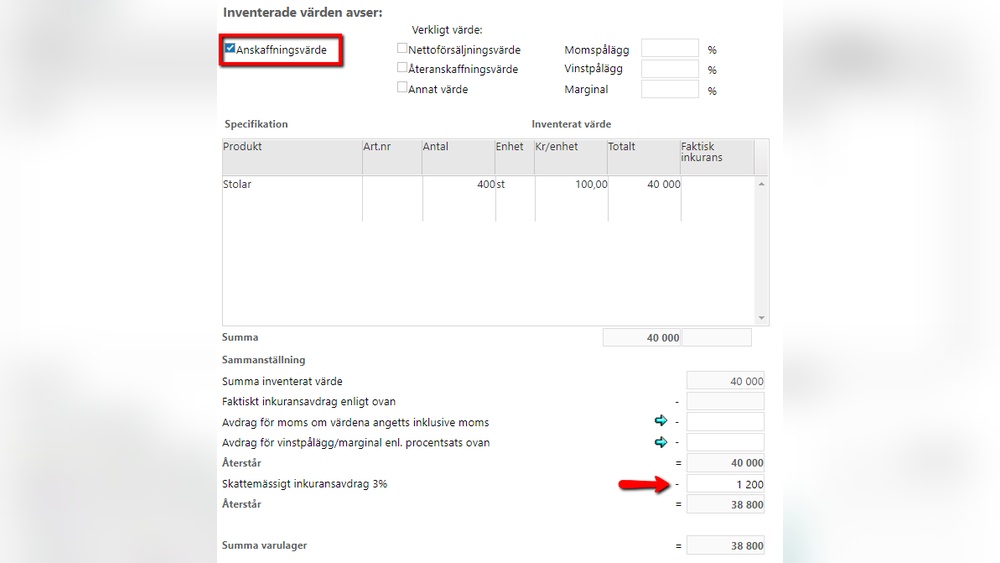The height and width of the screenshot is (563, 1000).
Task: Click the Faktiskt inkuransavdrag enligt ovan field
Action: click(x=725, y=402)
